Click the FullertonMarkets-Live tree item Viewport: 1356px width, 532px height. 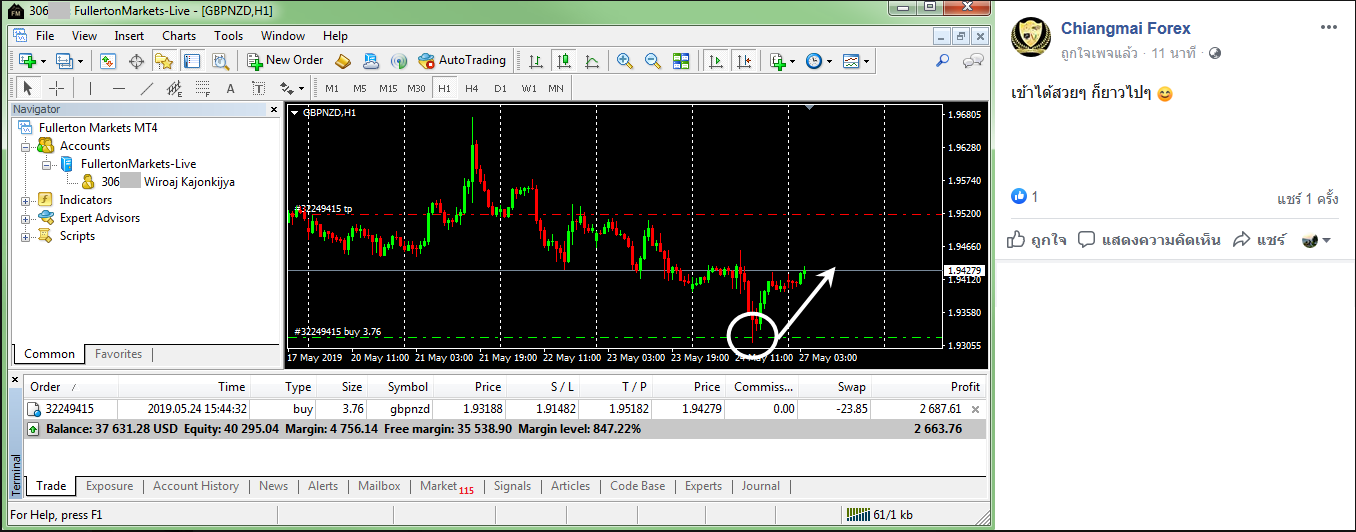tap(138, 164)
